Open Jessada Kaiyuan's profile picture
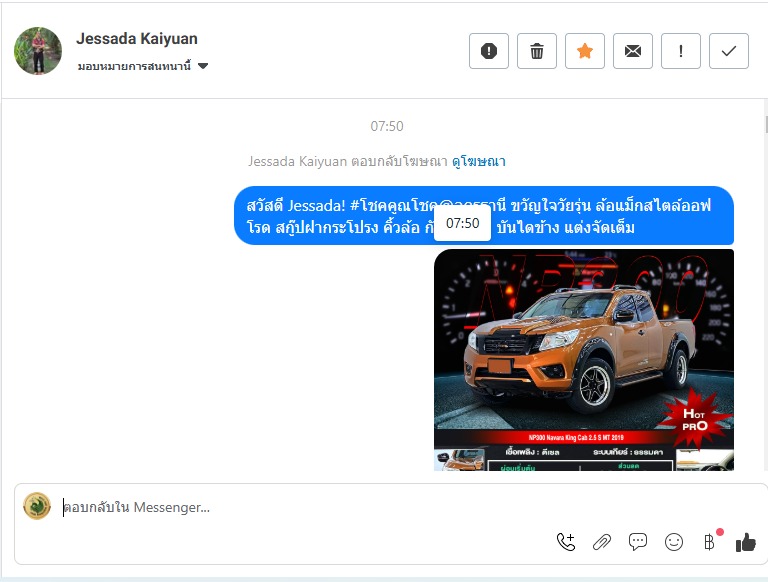The width and height of the screenshot is (768, 582). point(38,51)
